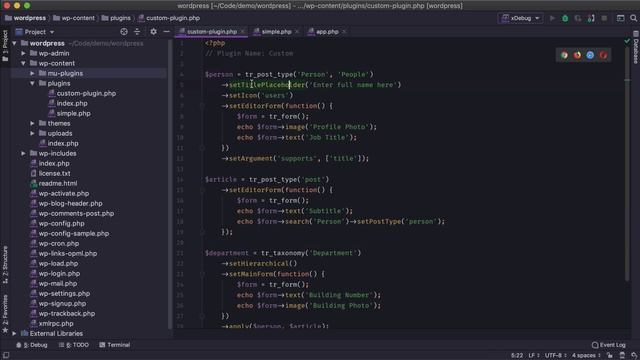Close the custom-plugin.php tab
The image size is (640, 360).
click(x=243, y=31)
